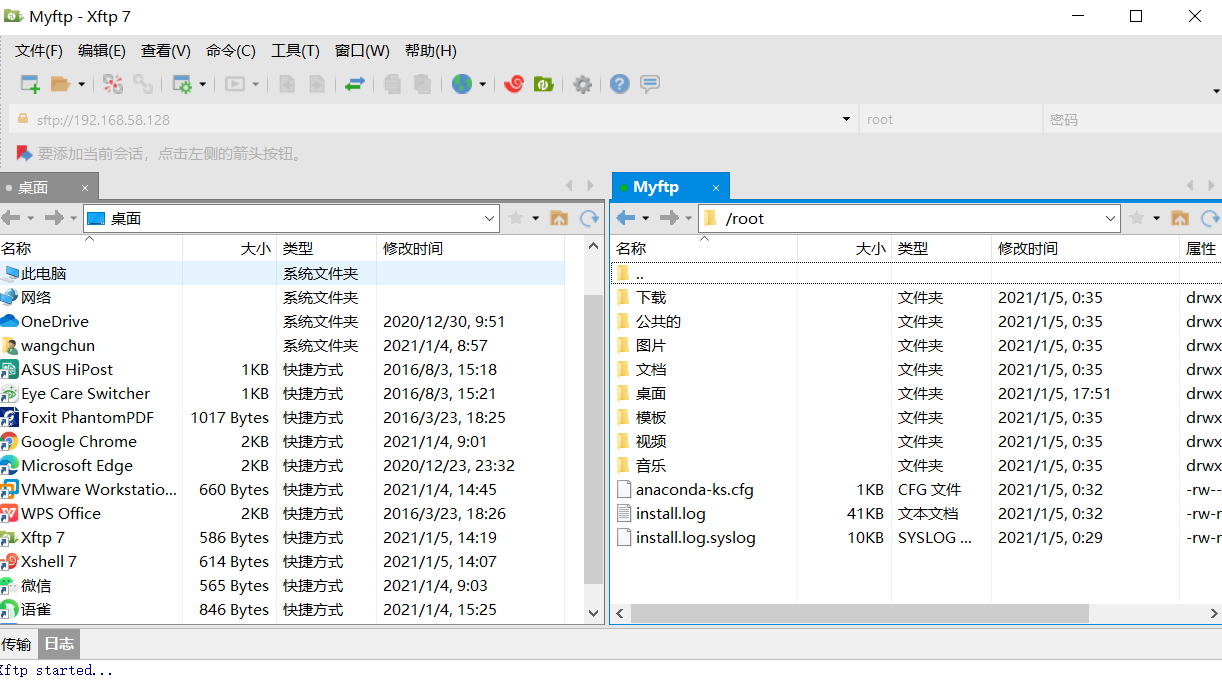Click the feedback speech bubble icon
Screen dimensions: 1222x690
(650, 85)
